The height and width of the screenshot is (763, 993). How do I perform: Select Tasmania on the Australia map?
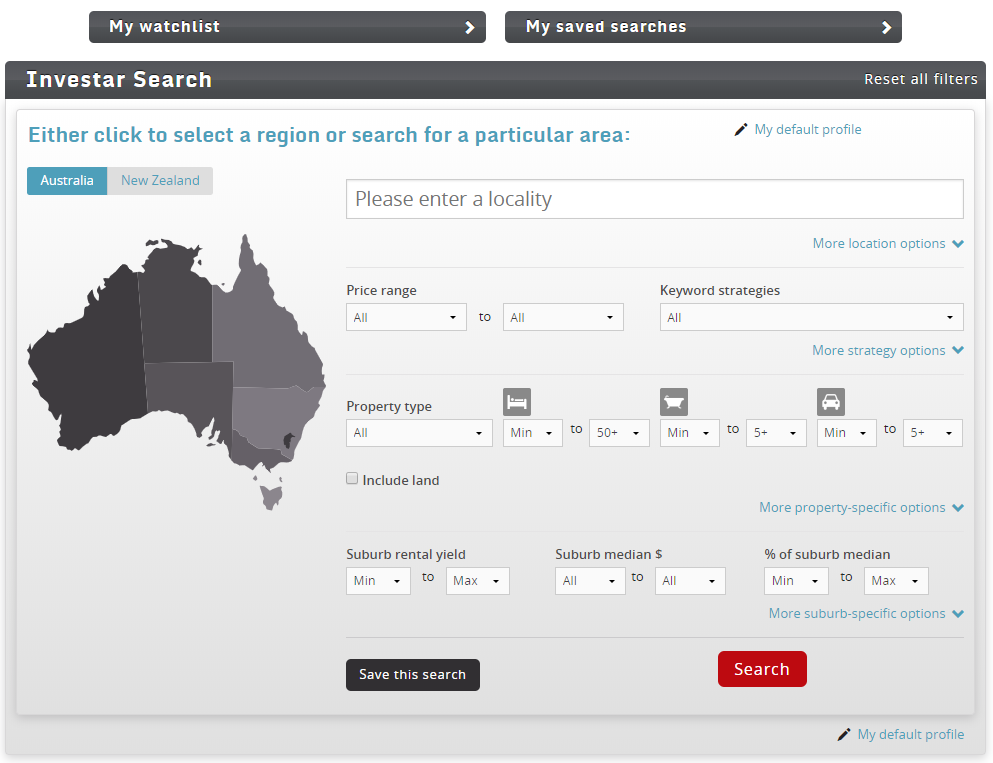[x=270, y=497]
